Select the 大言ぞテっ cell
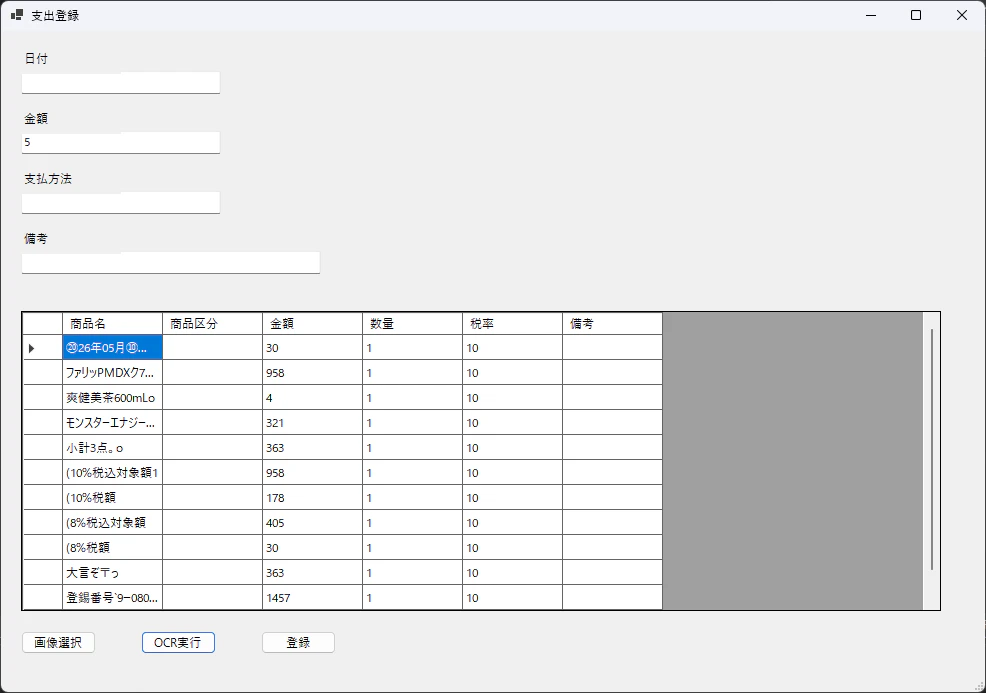The width and height of the screenshot is (986, 693). tap(113, 572)
